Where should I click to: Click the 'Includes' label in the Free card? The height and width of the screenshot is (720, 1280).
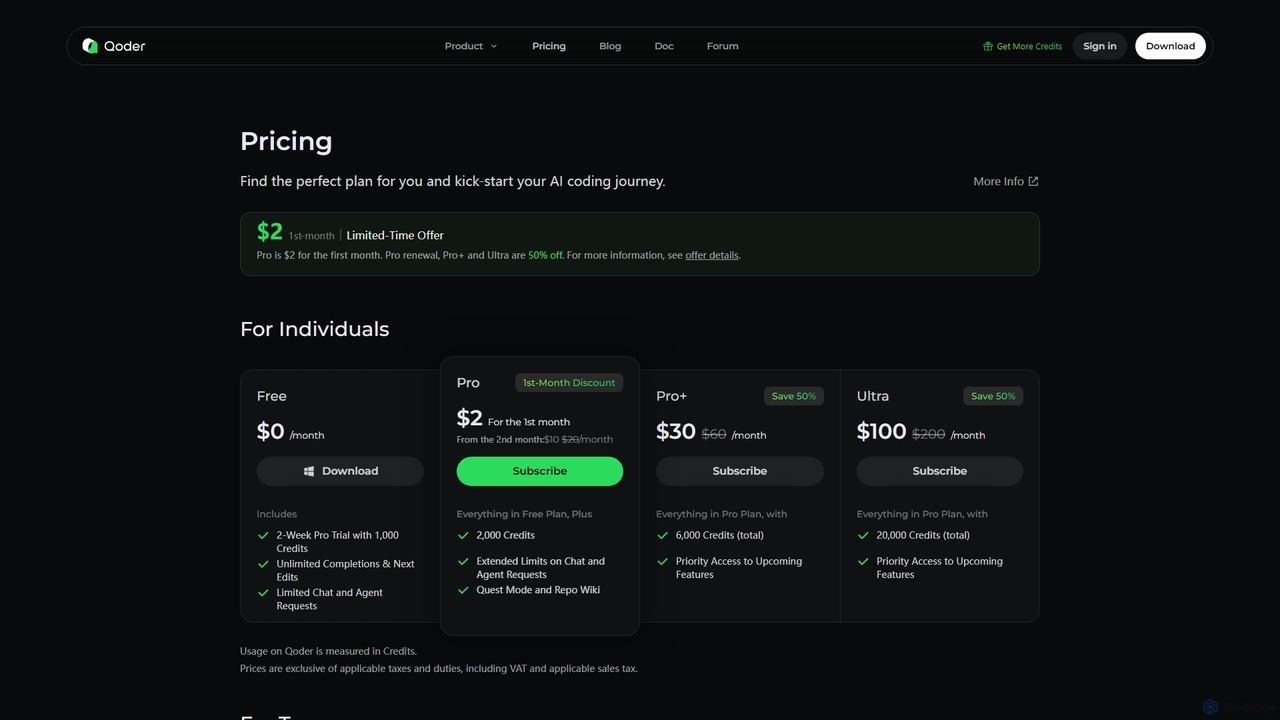point(277,514)
